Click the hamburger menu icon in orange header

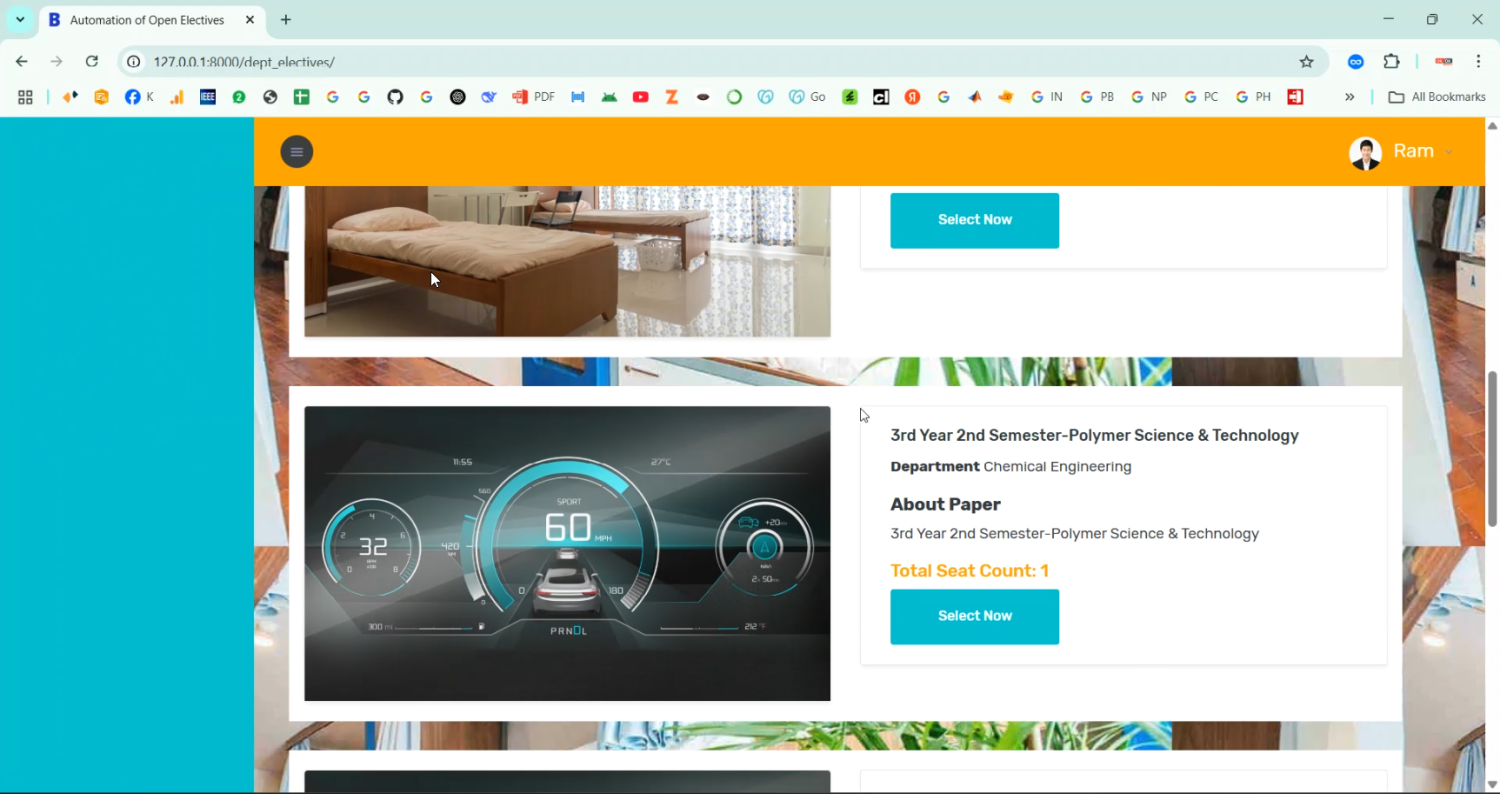click(296, 152)
